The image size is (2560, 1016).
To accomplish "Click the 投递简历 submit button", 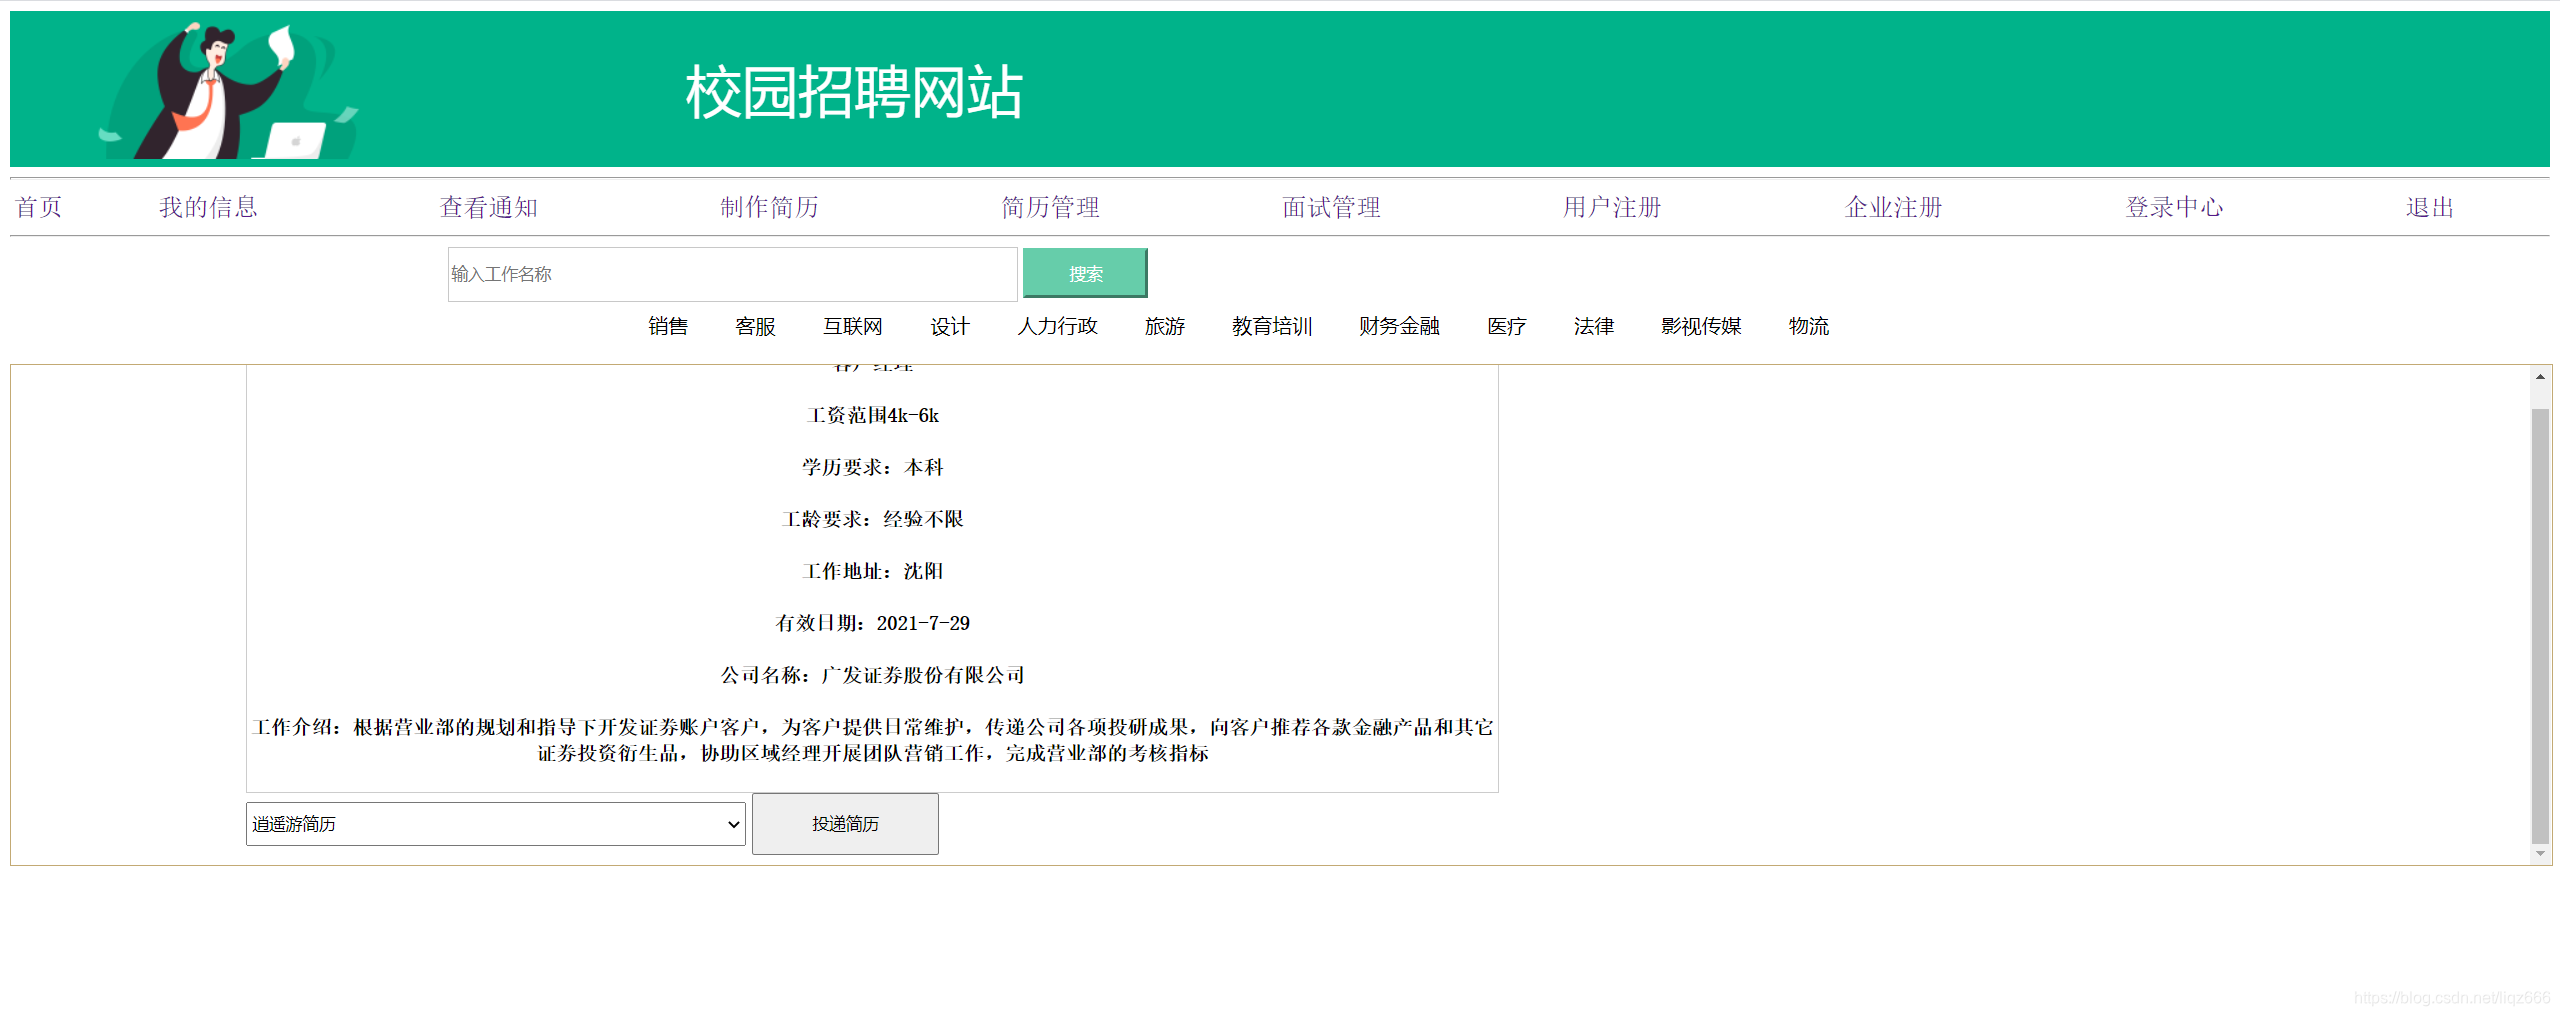I will tap(845, 824).
